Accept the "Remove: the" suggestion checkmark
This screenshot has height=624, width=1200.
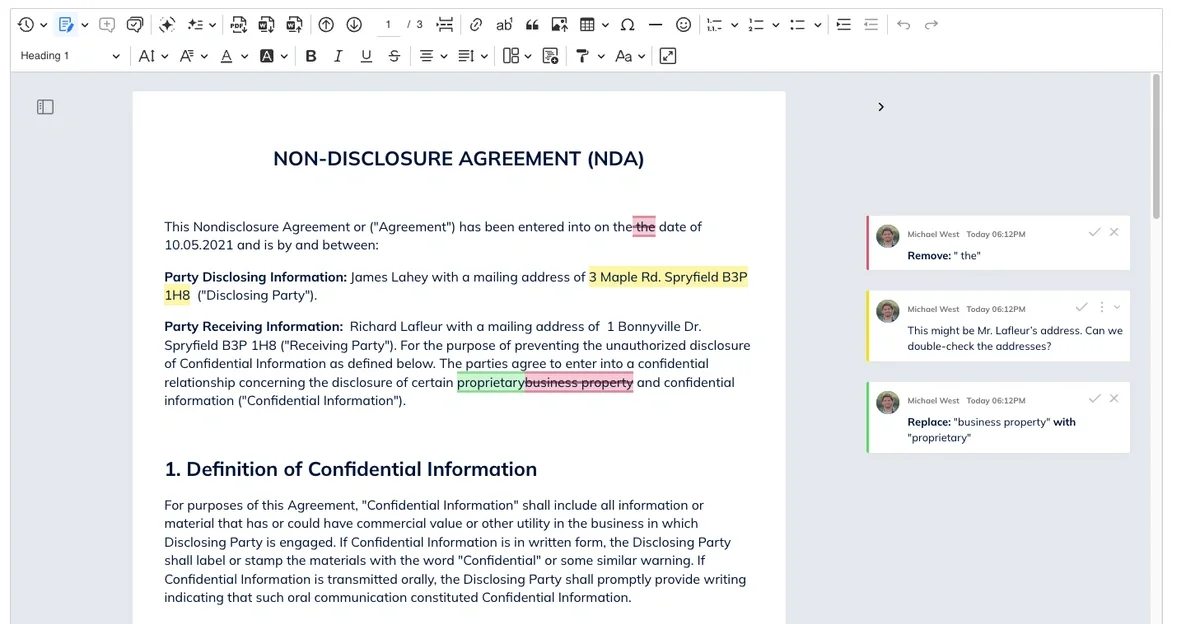pos(1094,232)
